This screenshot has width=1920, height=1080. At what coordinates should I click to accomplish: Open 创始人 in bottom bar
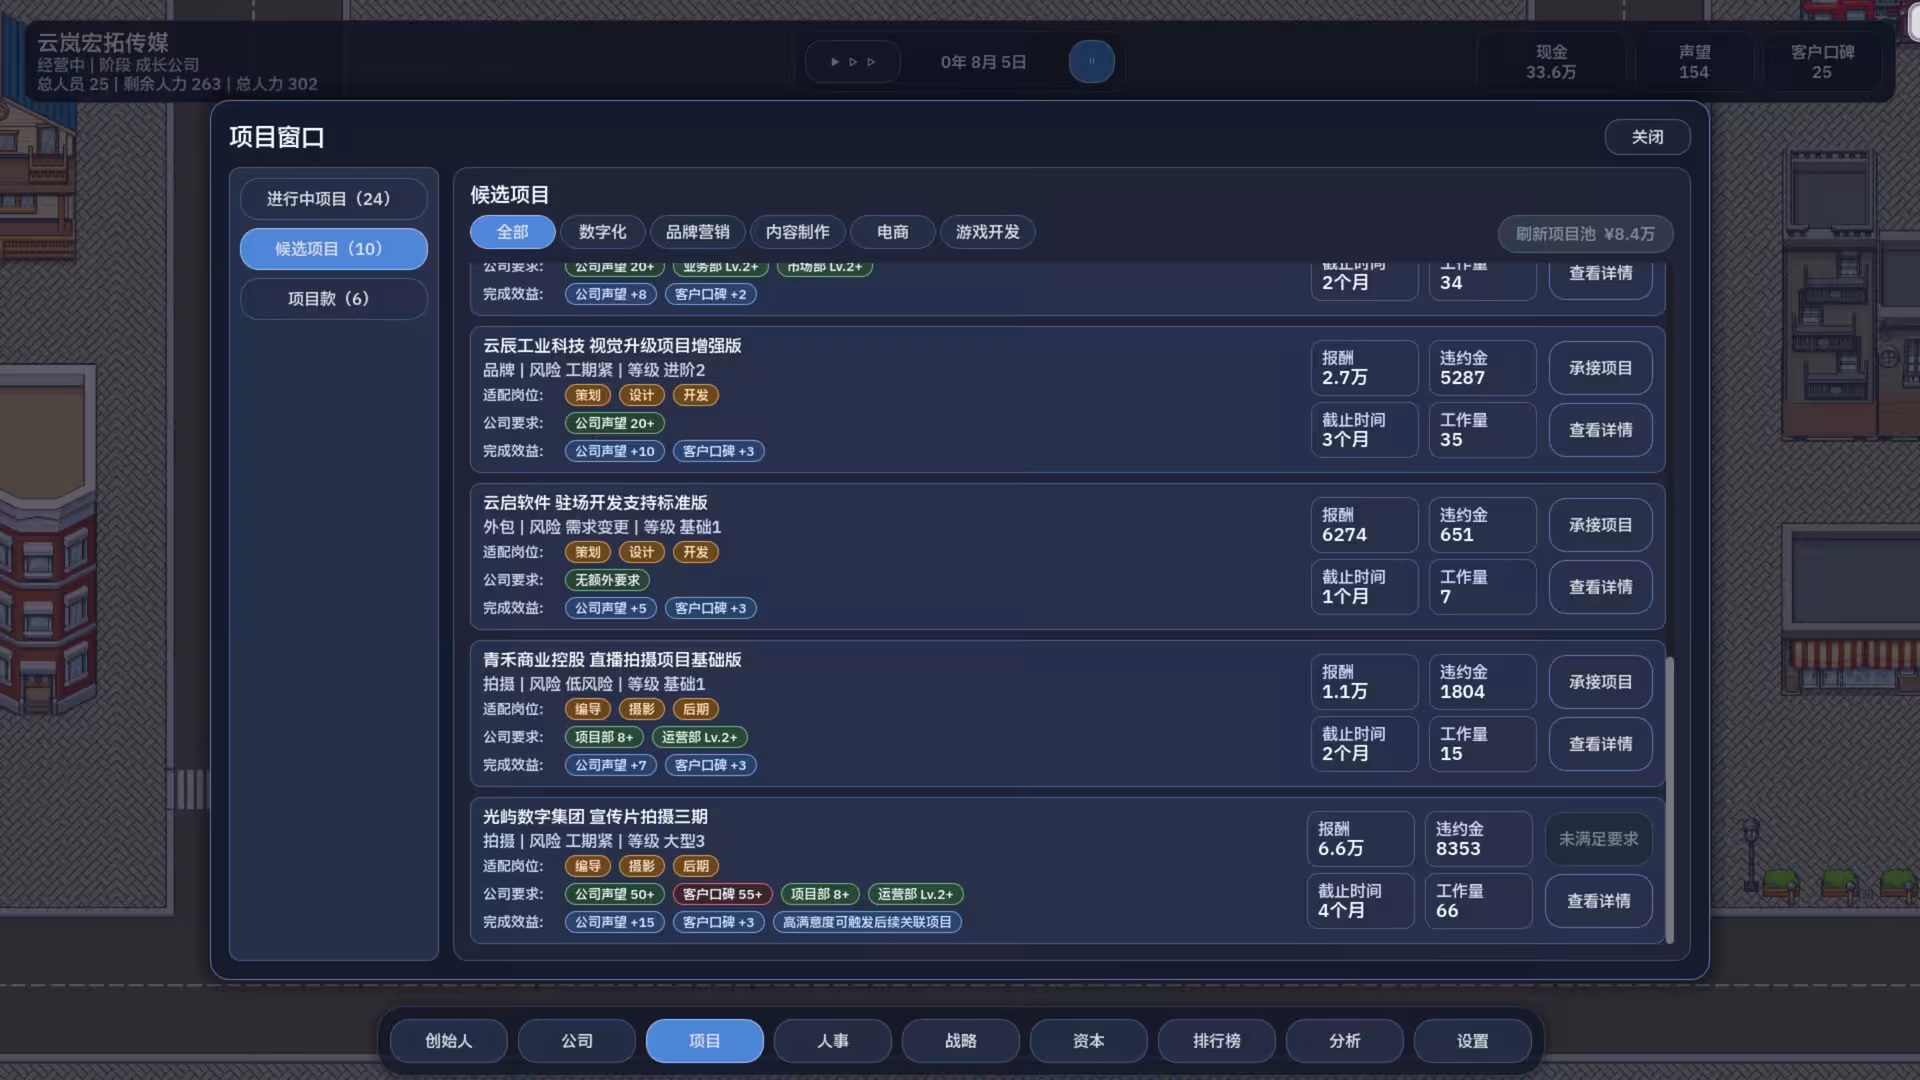(449, 1041)
